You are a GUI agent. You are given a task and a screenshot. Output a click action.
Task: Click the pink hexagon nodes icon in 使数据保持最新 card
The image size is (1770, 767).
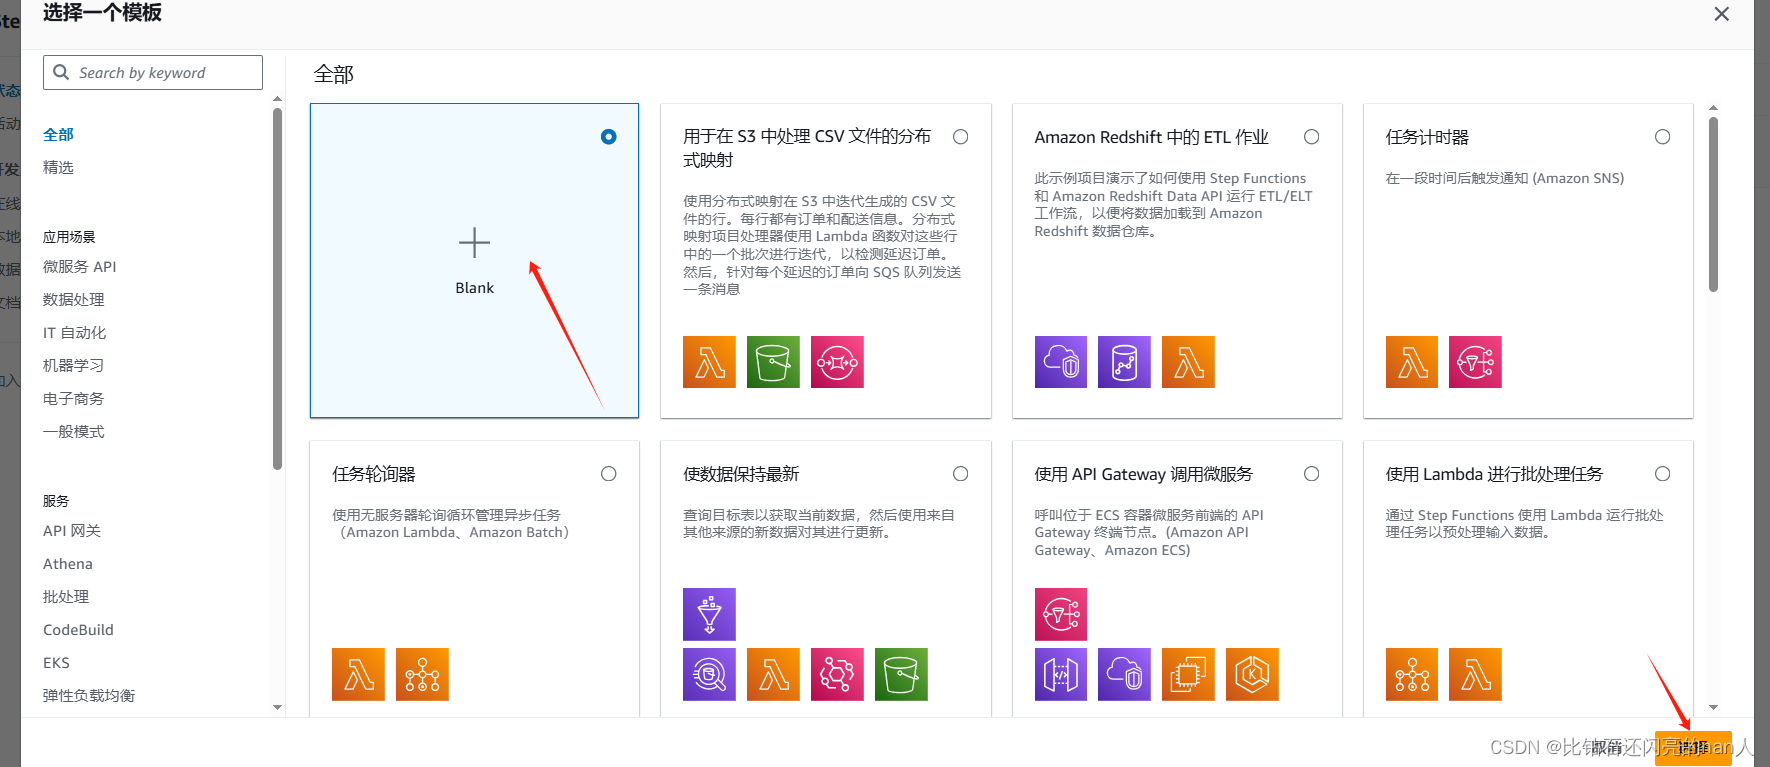coord(837,674)
